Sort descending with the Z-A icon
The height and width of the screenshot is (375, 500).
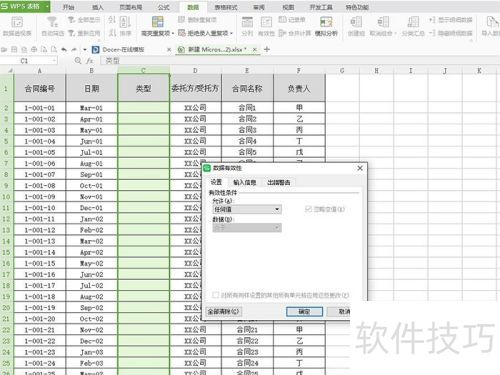[x=112, y=33]
